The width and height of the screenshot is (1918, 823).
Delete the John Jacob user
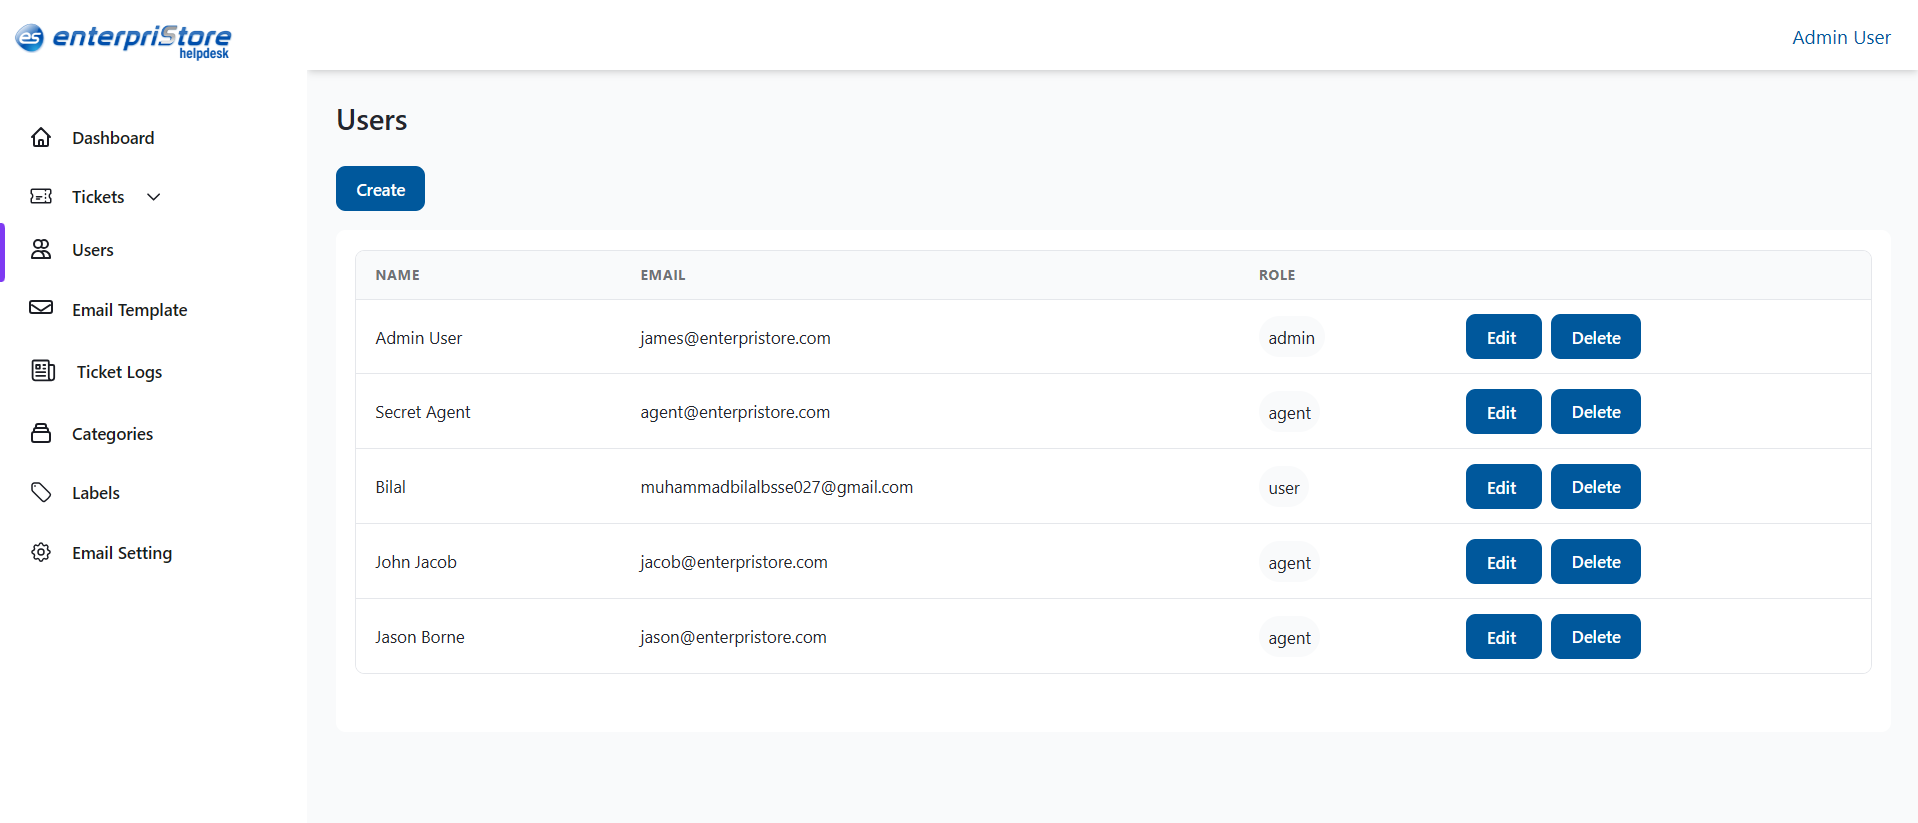tap(1595, 562)
